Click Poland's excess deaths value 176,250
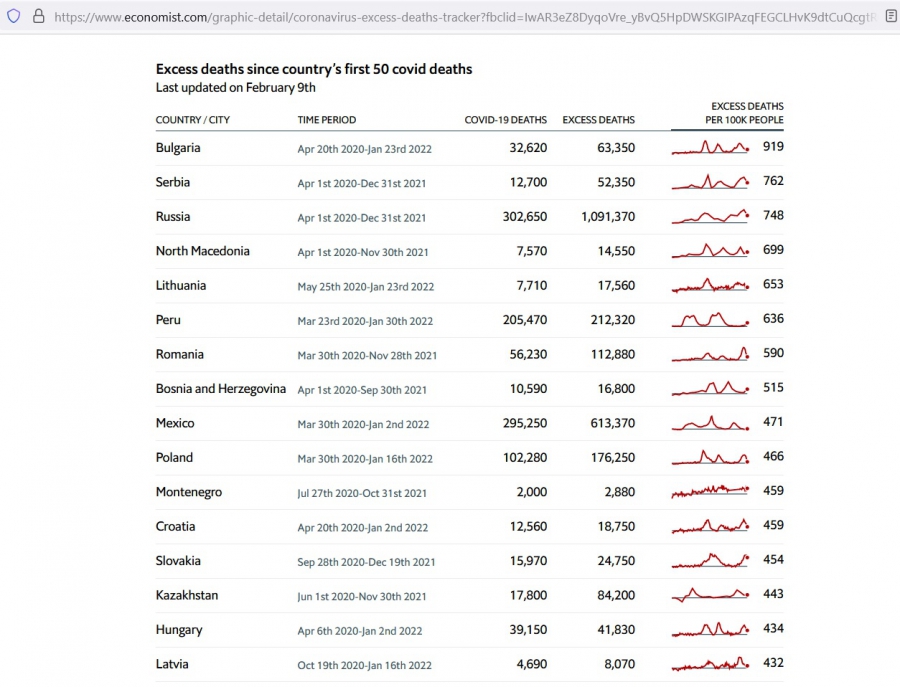Image resolution: width=900 pixels, height=687 pixels. 607,458
